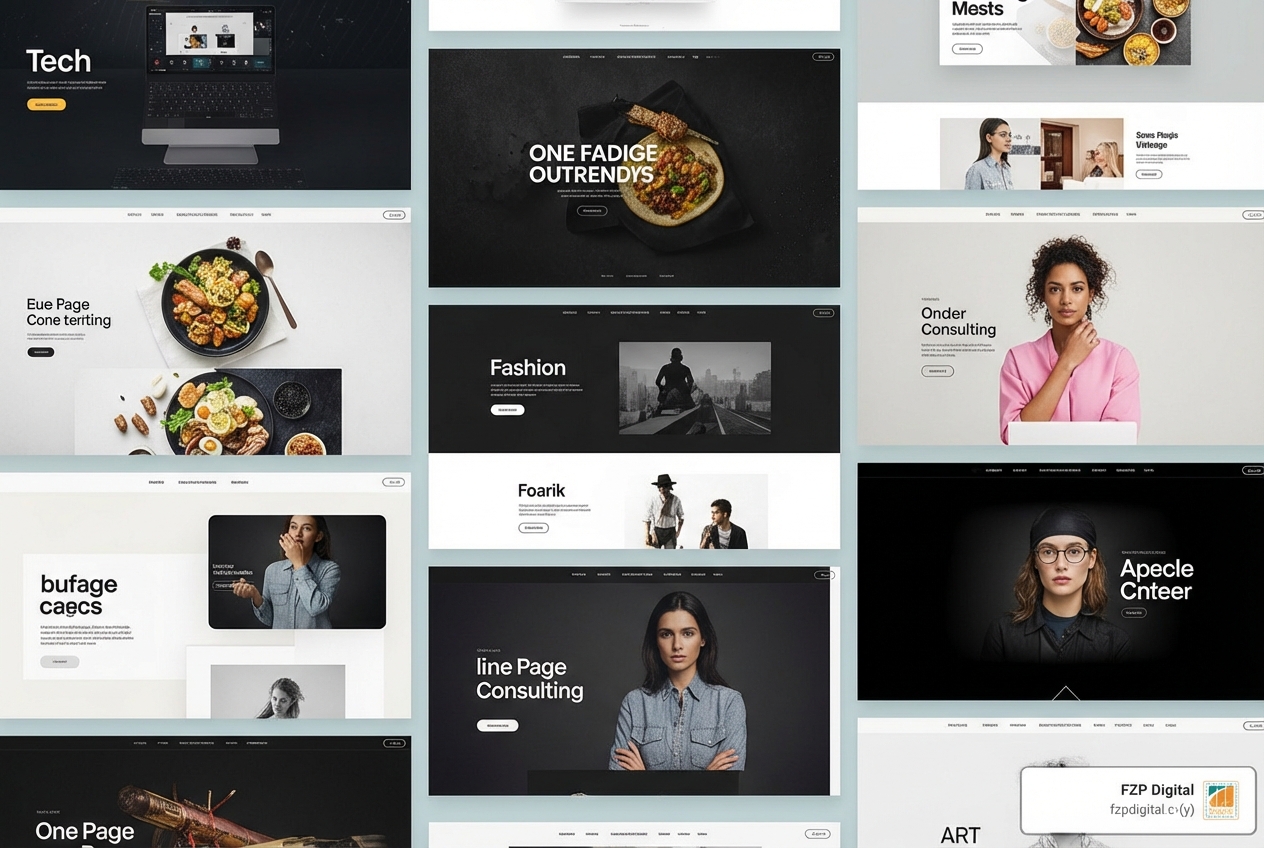The image size is (1264, 848).
Task: Click the yellow button on the Tech template
Action: (45, 103)
